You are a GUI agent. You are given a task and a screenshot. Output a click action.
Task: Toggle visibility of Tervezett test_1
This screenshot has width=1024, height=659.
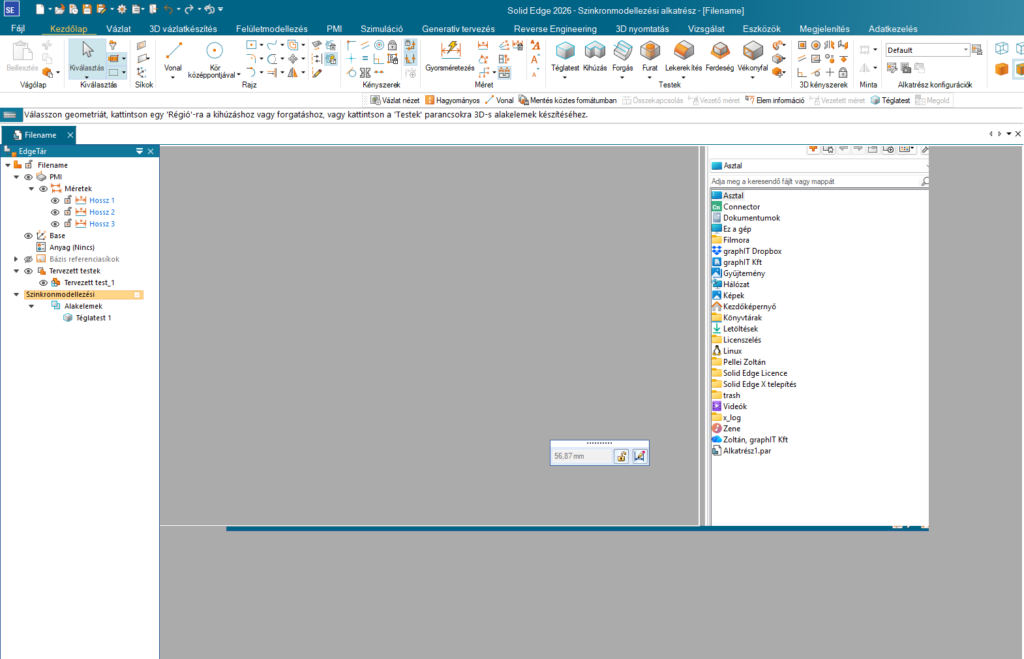[x=43, y=283]
